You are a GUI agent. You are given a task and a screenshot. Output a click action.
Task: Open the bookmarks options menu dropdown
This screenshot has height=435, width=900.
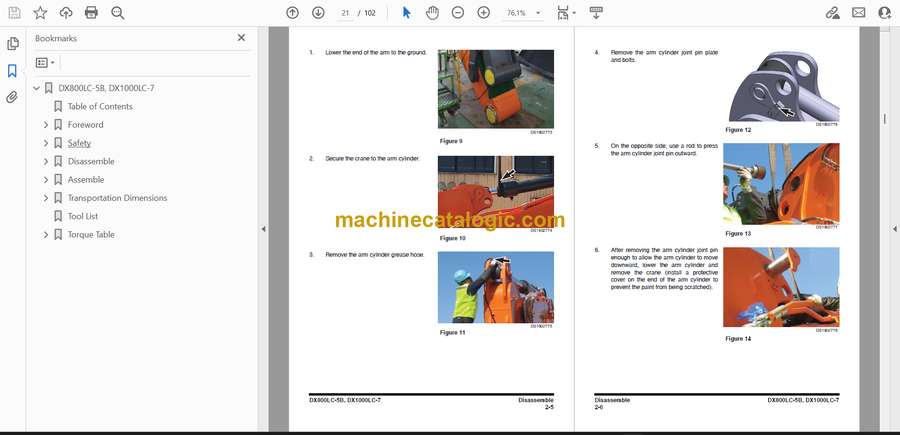point(46,62)
